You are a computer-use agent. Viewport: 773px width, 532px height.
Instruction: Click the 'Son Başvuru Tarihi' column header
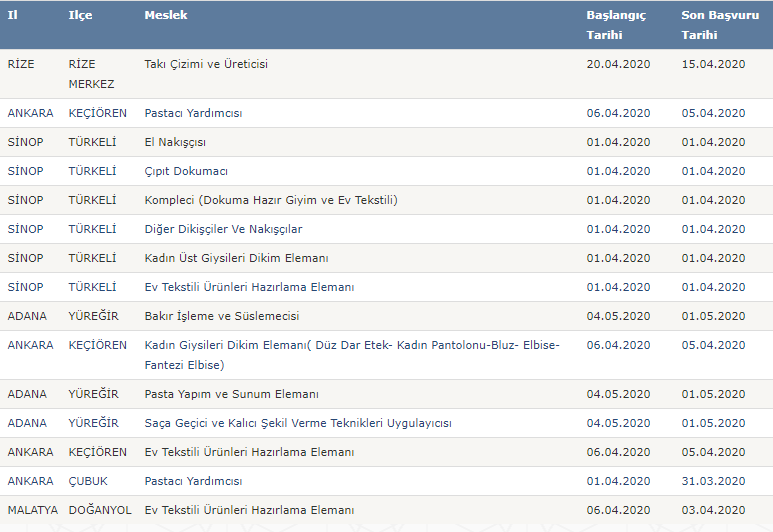(713, 25)
